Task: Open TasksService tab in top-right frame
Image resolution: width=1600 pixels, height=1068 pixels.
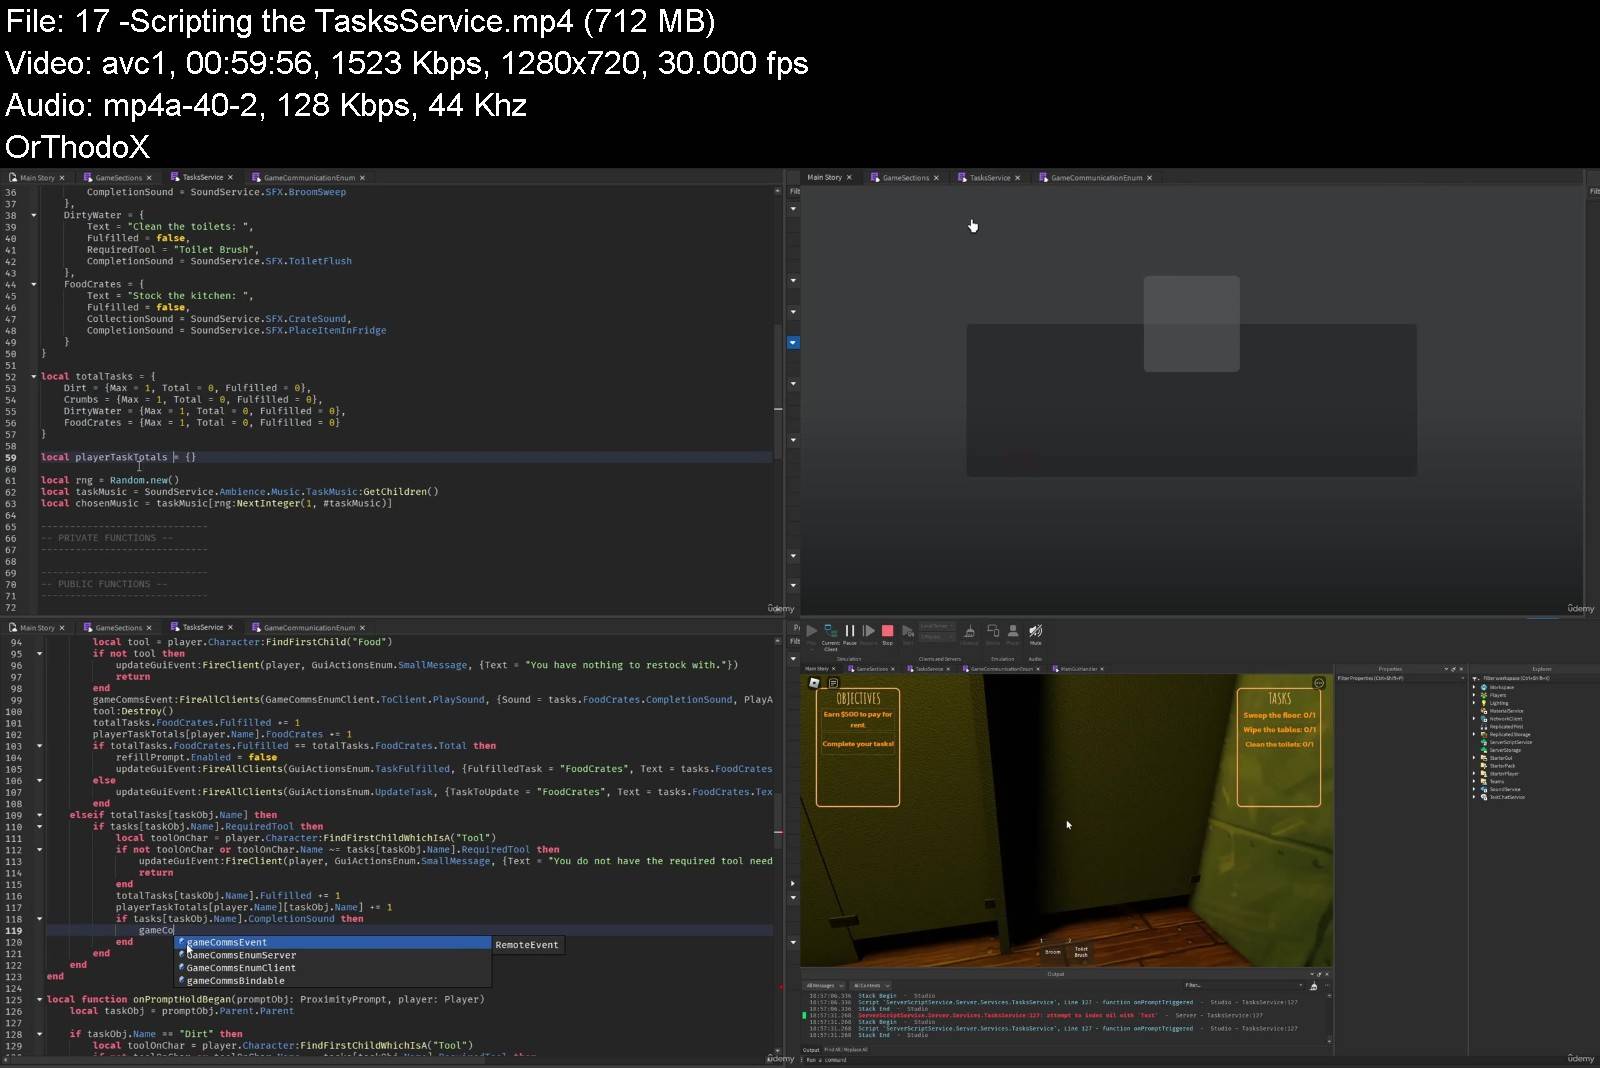Action: [988, 178]
